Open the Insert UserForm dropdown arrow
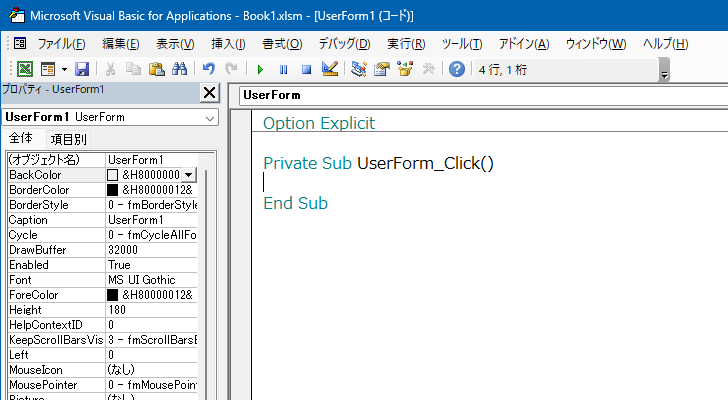The height and width of the screenshot is (400, 728). (x=64, y=70)
